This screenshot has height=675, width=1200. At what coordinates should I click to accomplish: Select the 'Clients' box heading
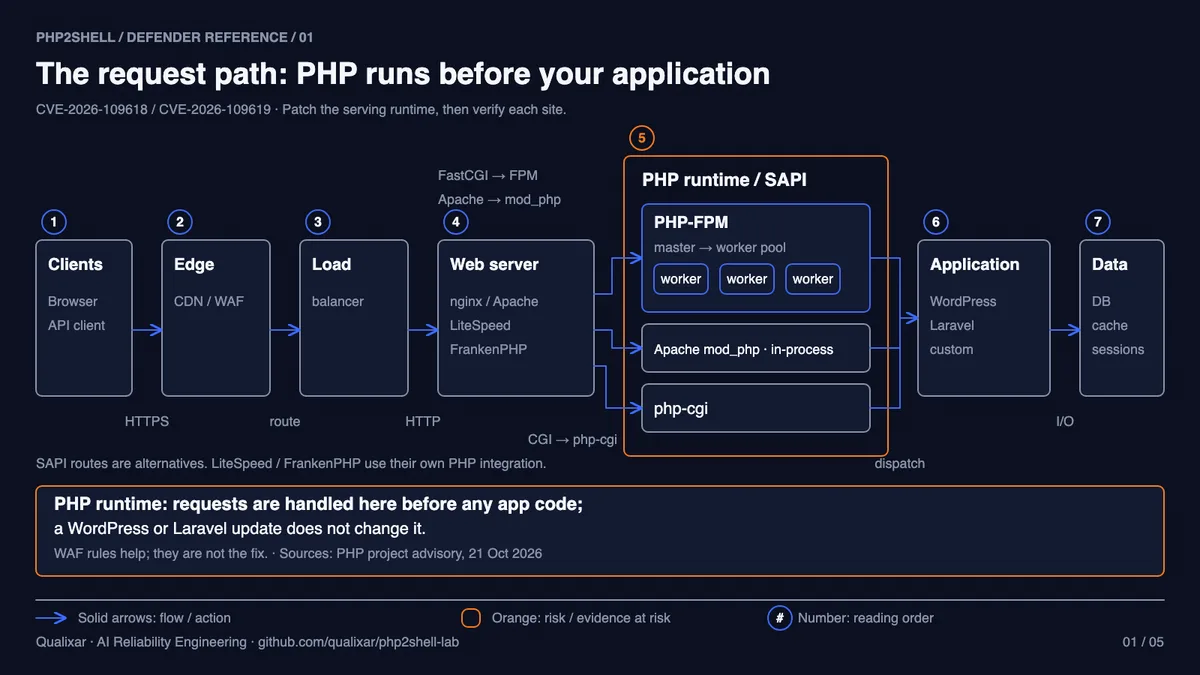[x=75, y=265]
